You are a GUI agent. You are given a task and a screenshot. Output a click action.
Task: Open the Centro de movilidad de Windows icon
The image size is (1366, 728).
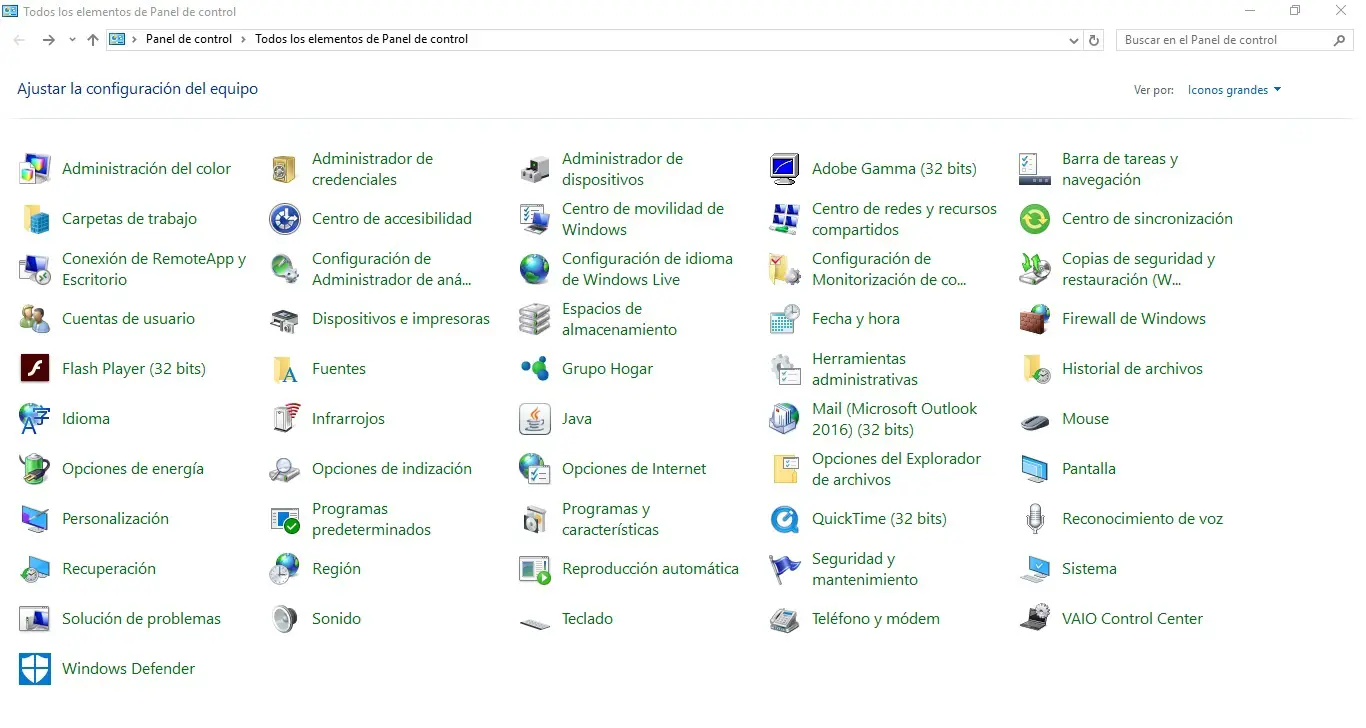[535, 219]
